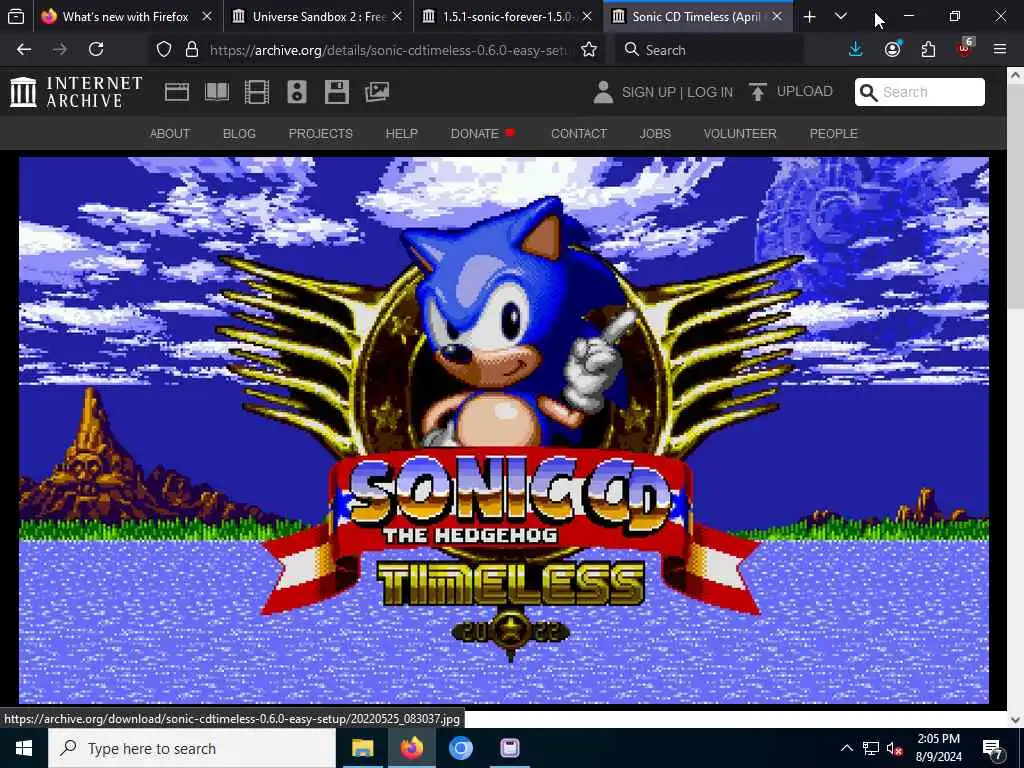
Task: Open HELP in Archive navigation
Action: [x=401, y=134]
